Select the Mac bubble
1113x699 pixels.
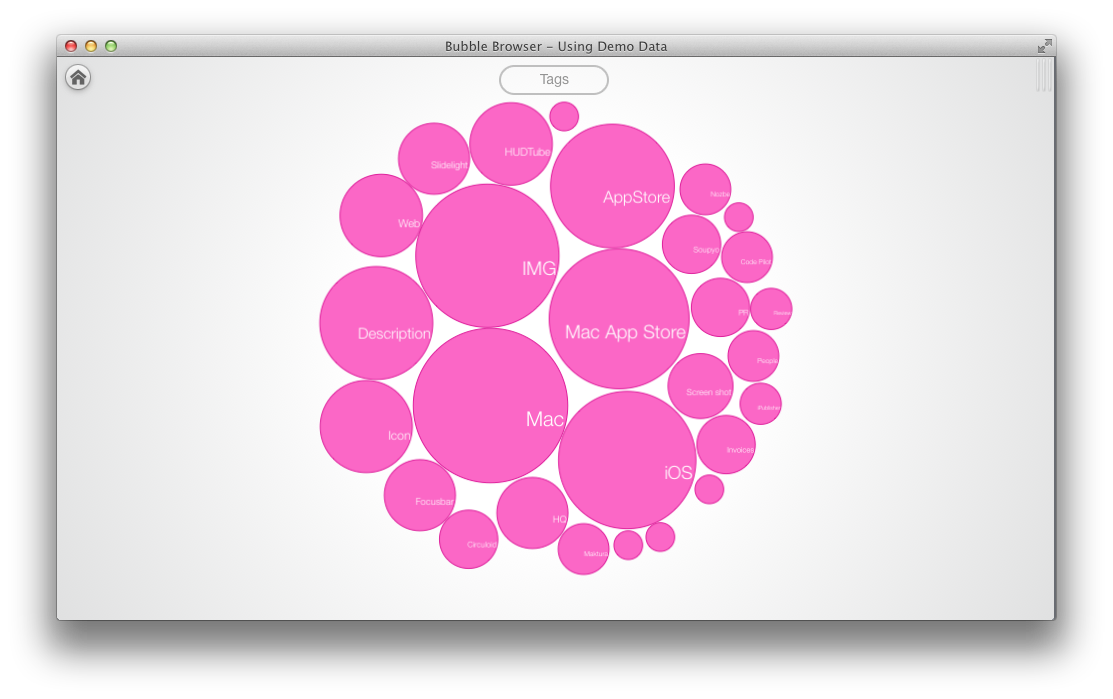(x=490, y=405)
